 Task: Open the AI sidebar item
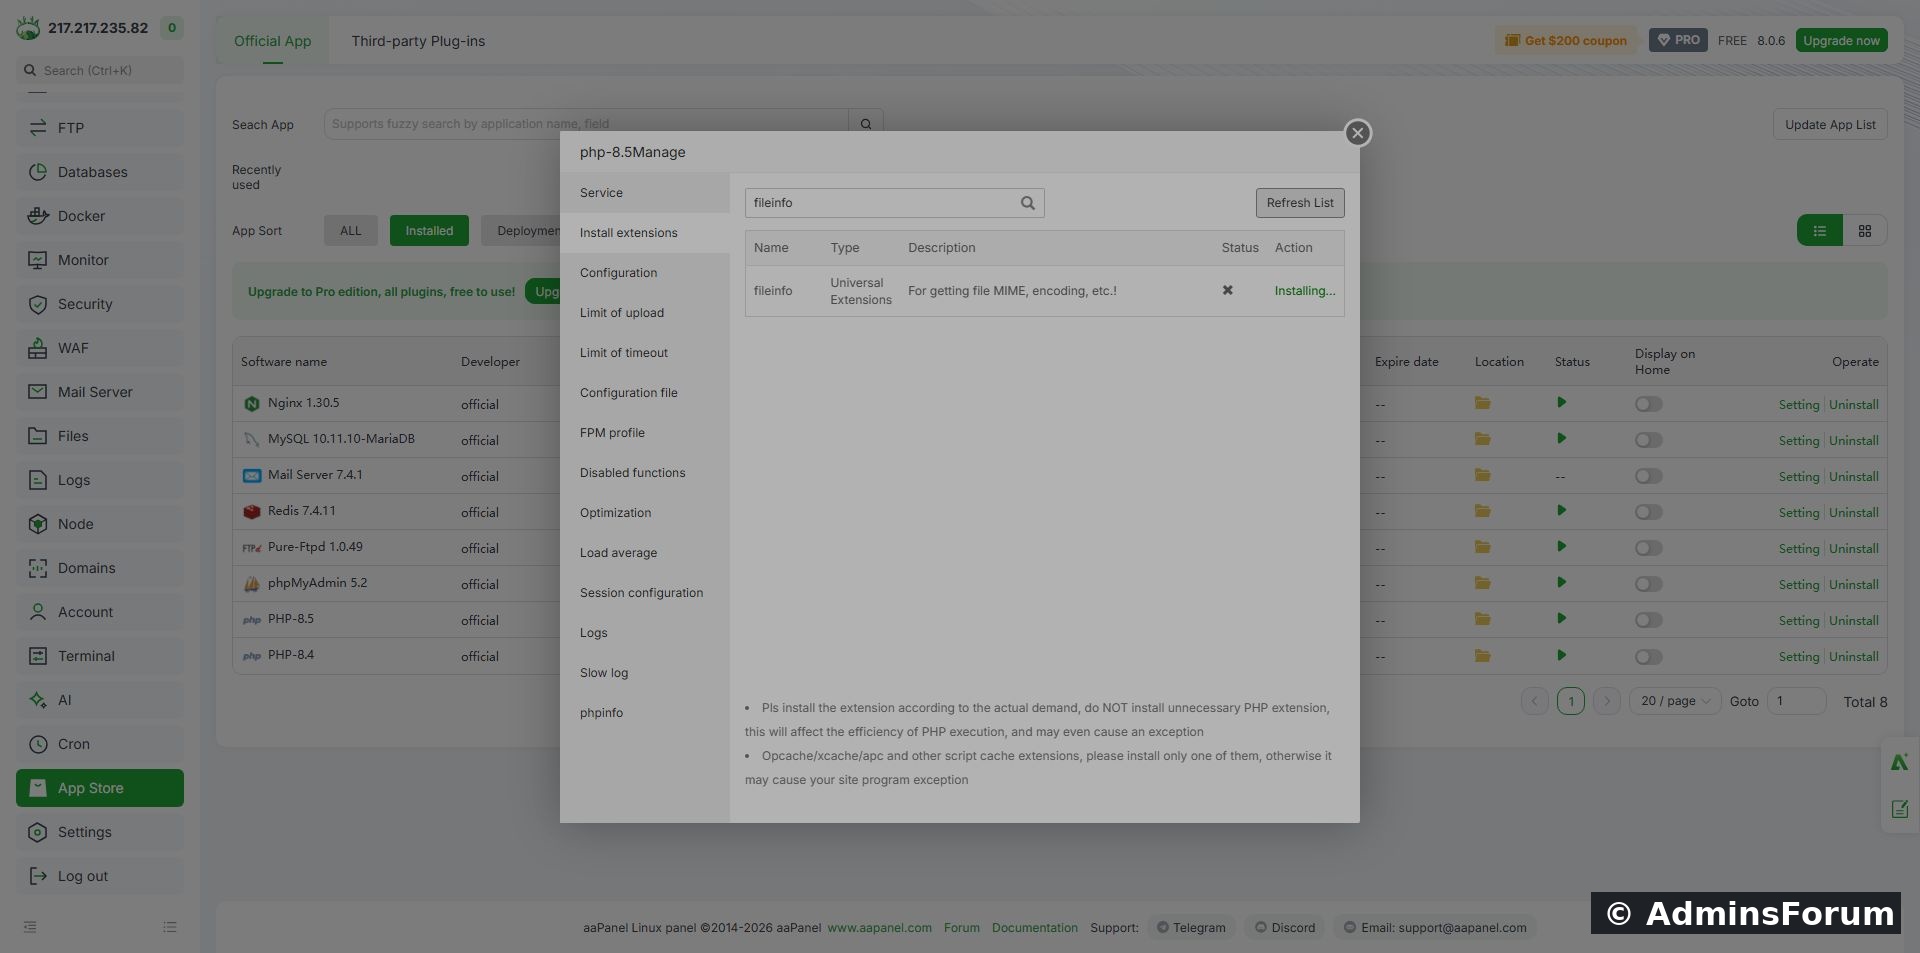[100, 700]
